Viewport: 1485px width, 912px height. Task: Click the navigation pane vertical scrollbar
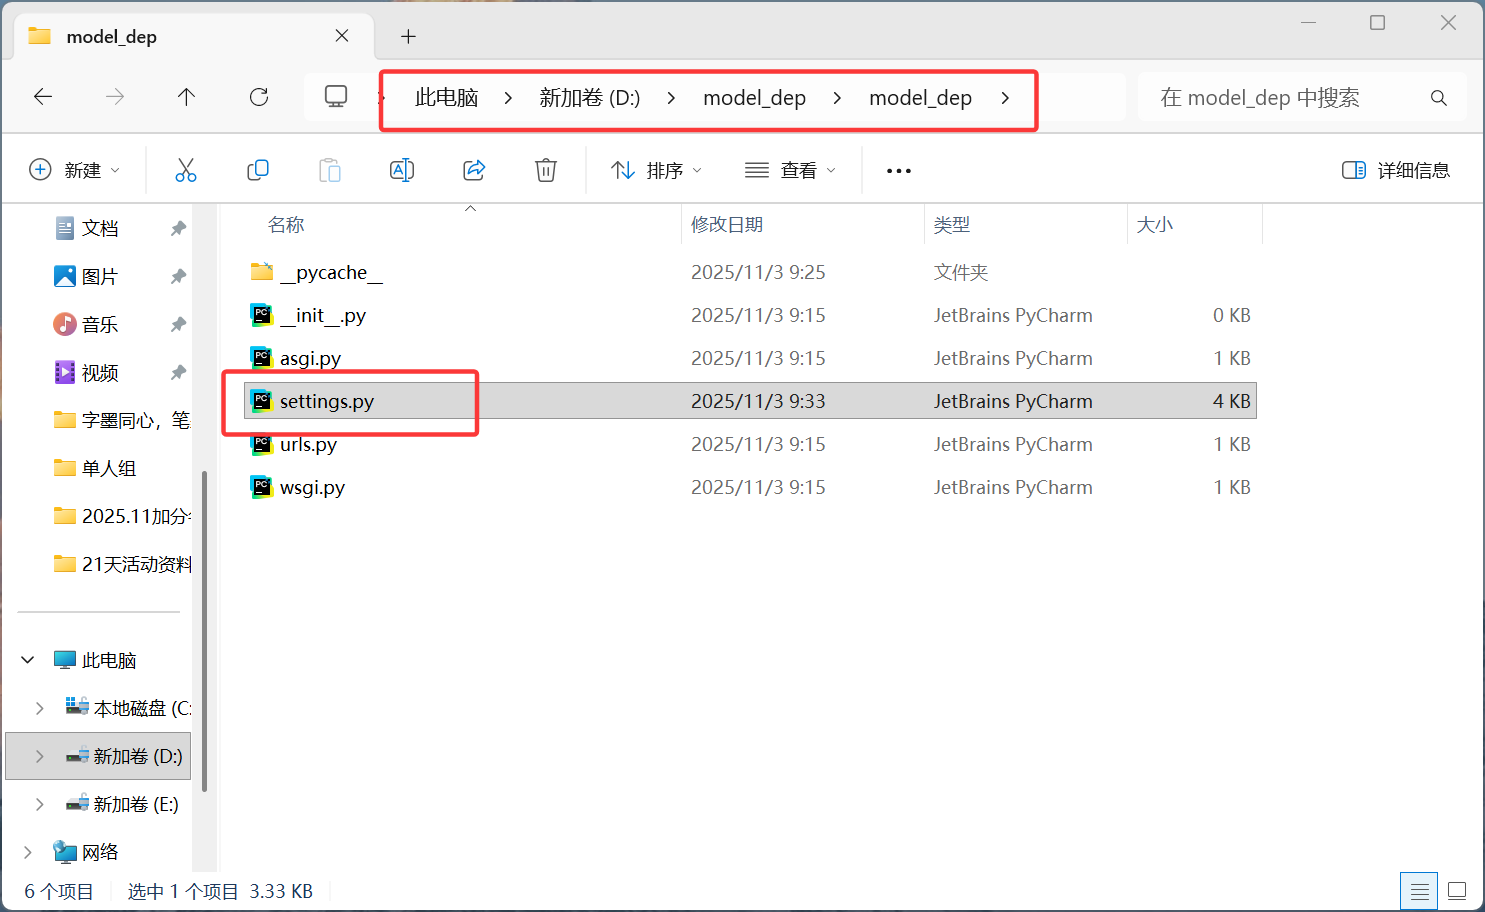pyautogui.click(x=205, y=630)
